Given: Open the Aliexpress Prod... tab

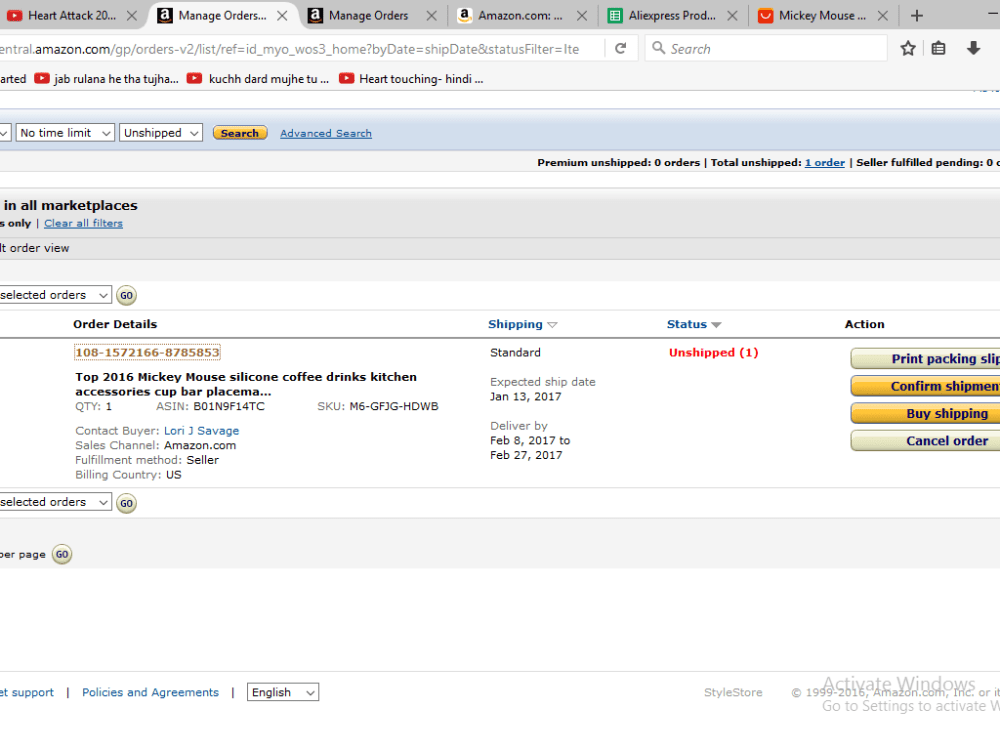Looking at the screenshot, I should click(x=662, y=15).
